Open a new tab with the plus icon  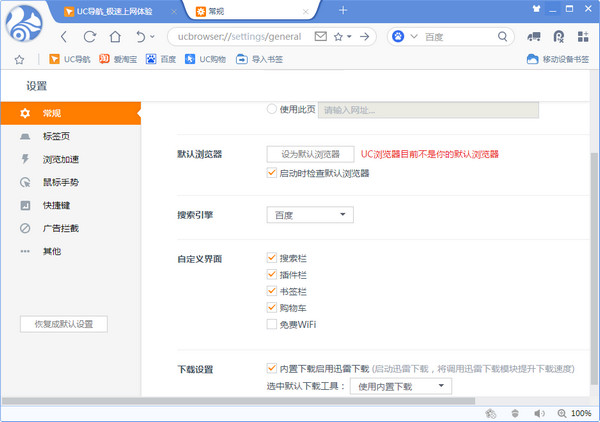coord(343,10)
